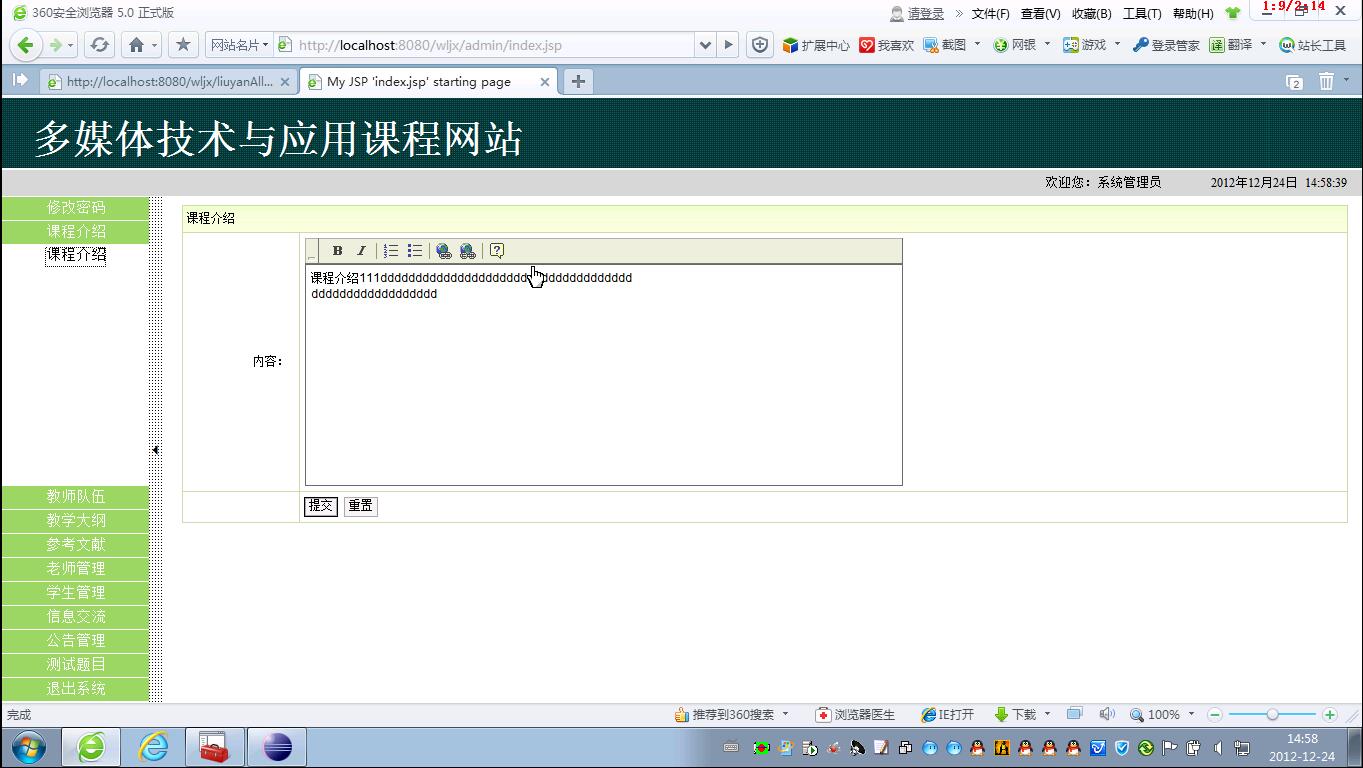Click the zoom out minus button

(1215, 714)
